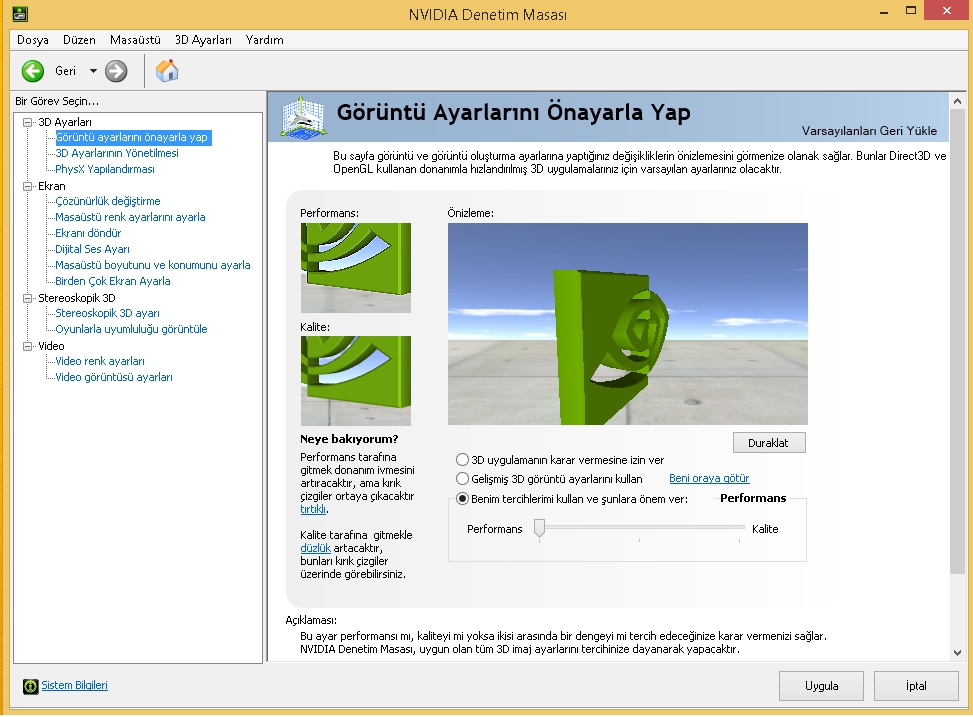Click the large Önizleme 3D preview
This screenshot has width=973, height=717.
[x=628, y=324]
